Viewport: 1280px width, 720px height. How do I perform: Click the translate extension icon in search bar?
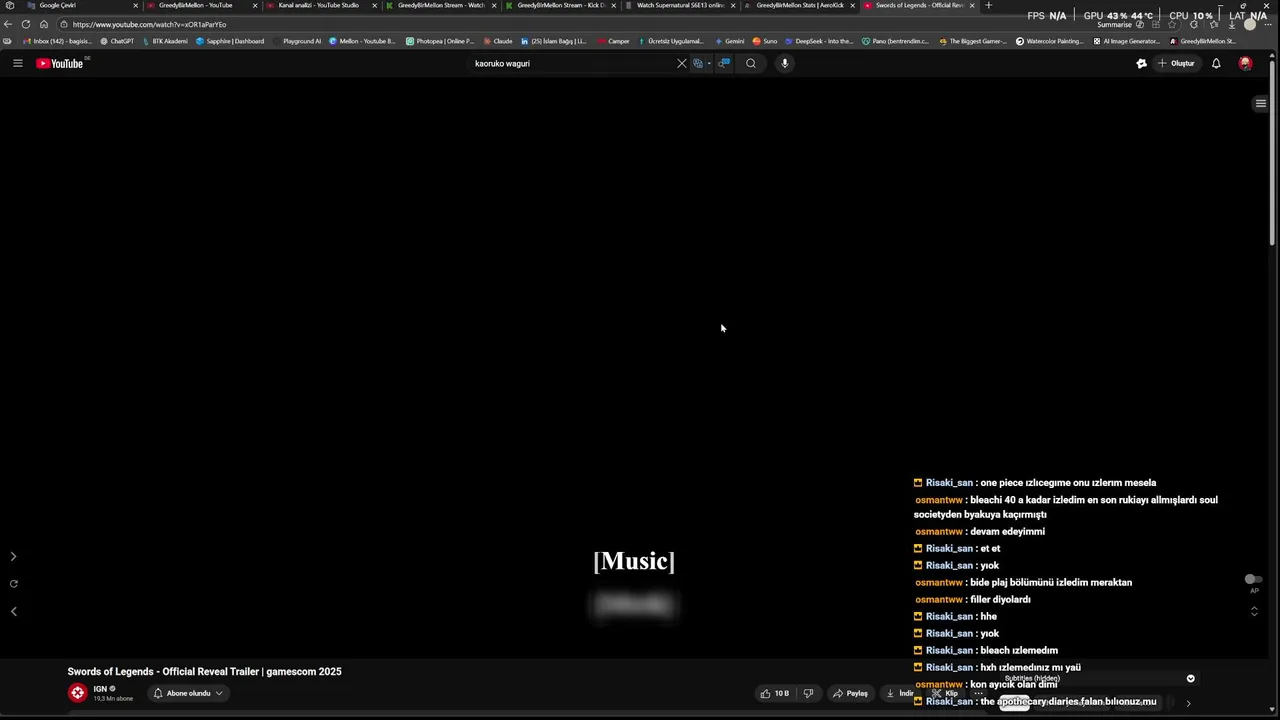click(698, 63)
